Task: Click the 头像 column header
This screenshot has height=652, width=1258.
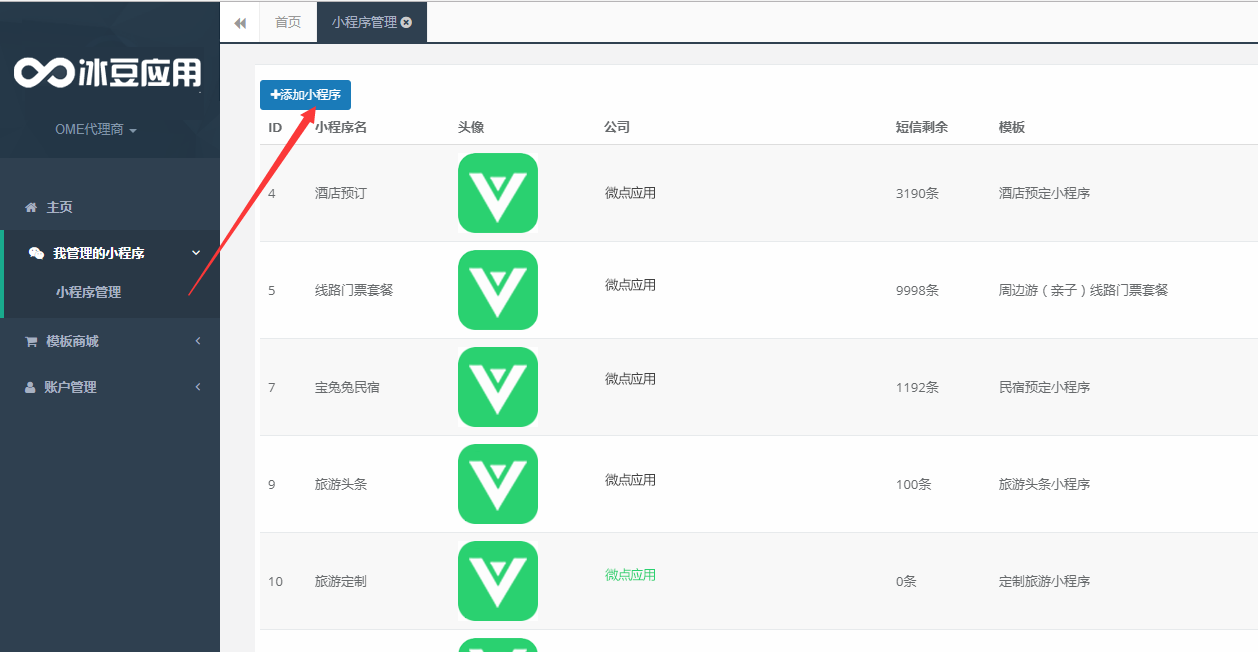Action: (x=471, y=127)
